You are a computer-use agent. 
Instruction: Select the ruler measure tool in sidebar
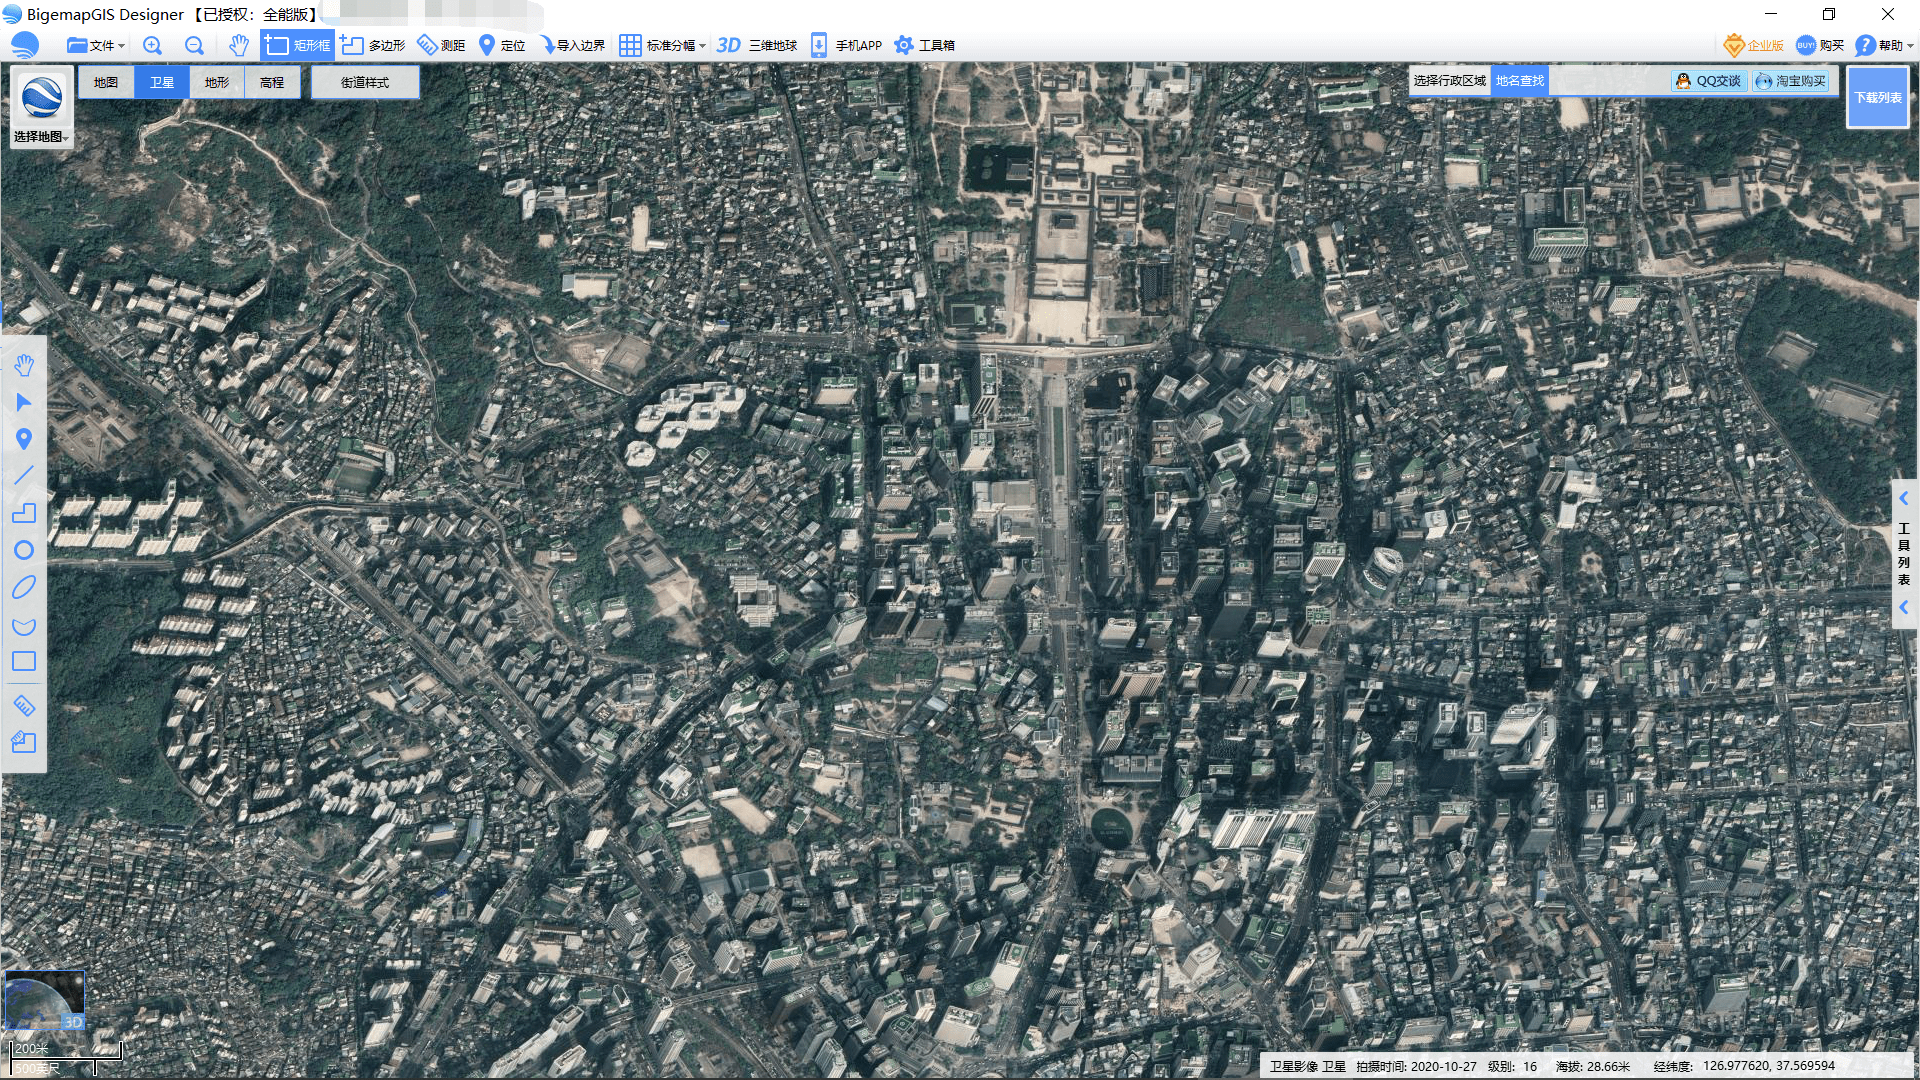tap(24, 706)
